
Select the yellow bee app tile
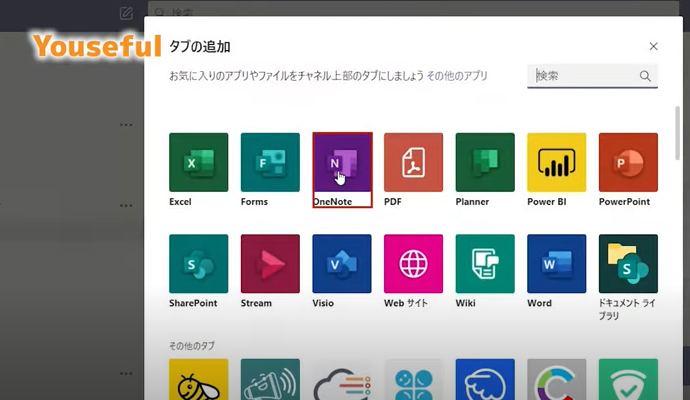coord(198,379)
